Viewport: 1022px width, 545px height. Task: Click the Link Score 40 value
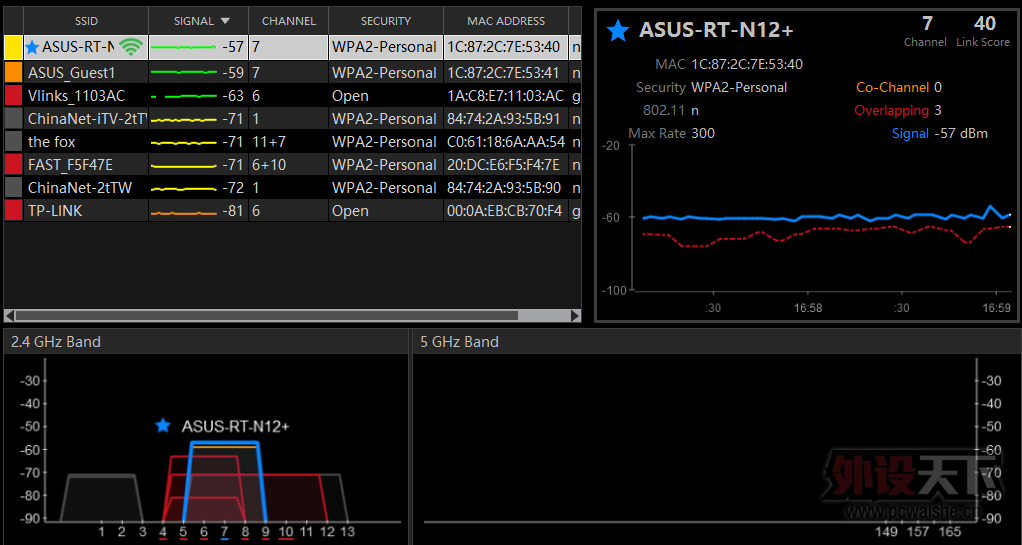point(984,23)
